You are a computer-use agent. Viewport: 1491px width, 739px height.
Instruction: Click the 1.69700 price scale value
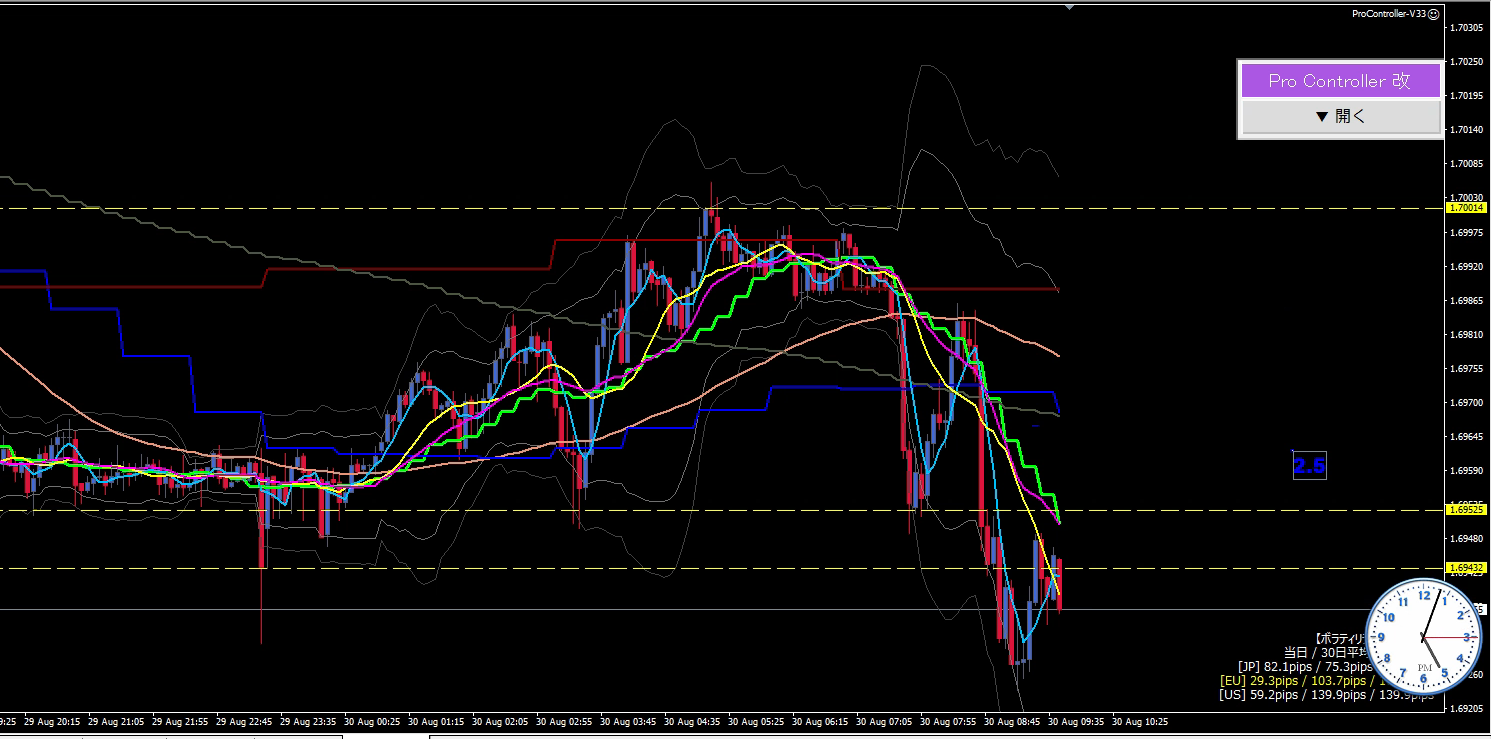coord(1466,403)
